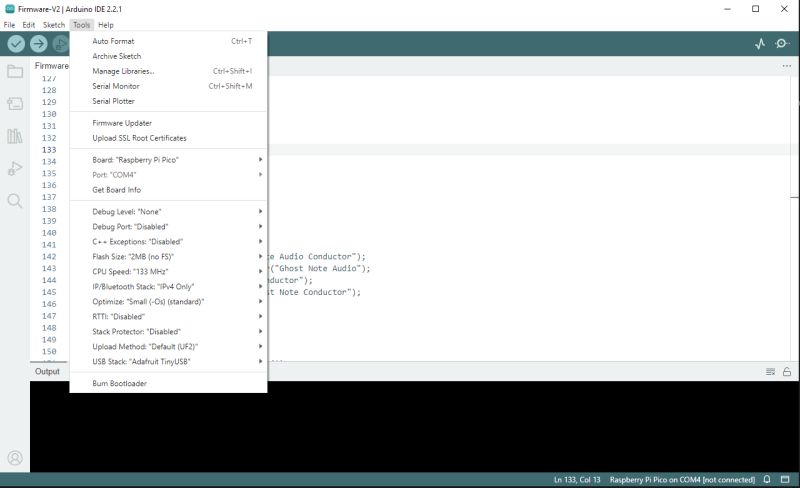Open the Serial Monitor toolbar icon

(x=782, y=44)
